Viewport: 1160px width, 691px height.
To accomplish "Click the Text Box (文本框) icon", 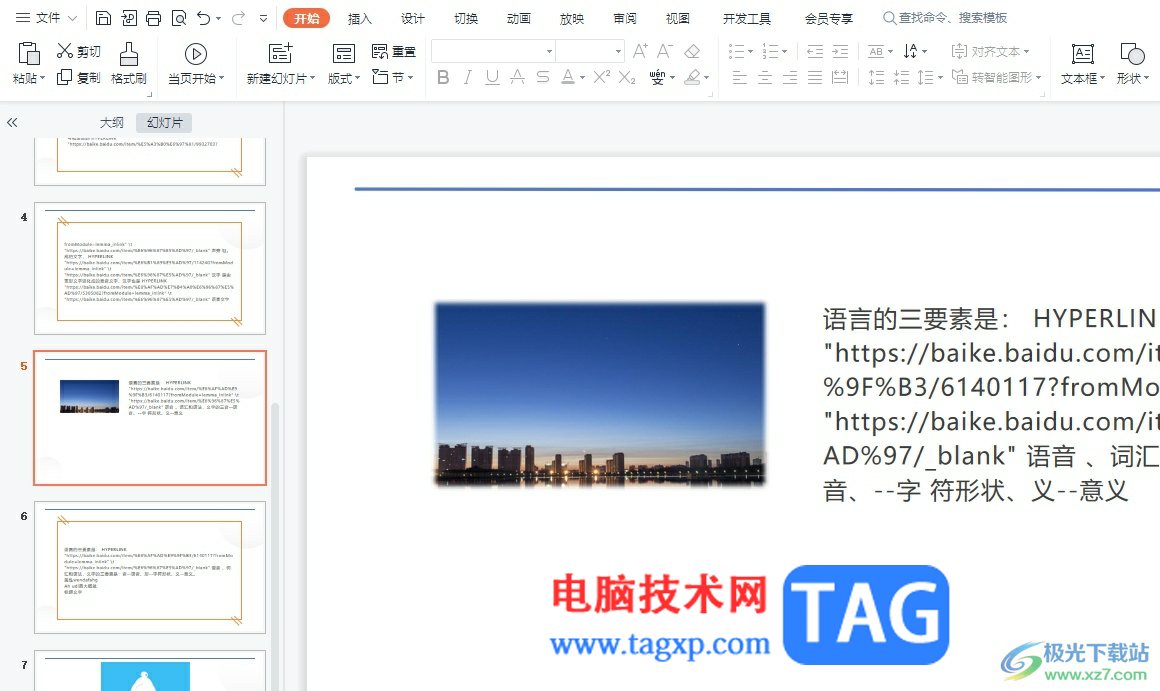I will coord(1082,53).
